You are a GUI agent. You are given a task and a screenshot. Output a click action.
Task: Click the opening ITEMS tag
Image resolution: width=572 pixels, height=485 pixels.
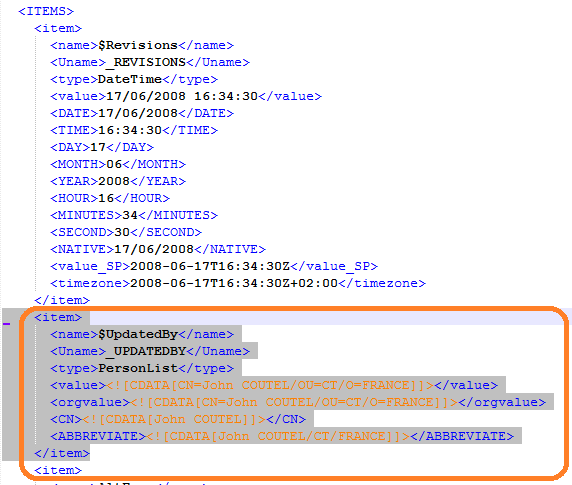point(46,11)
